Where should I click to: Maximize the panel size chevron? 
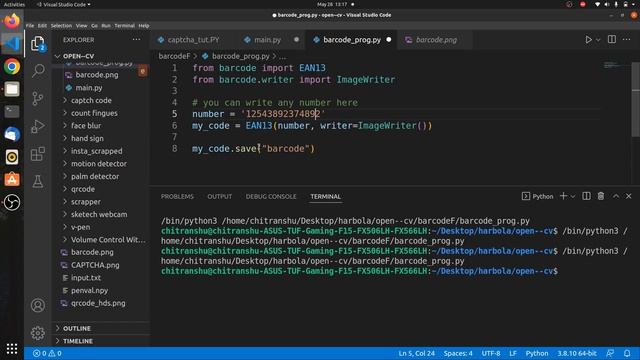coord(616,196)
